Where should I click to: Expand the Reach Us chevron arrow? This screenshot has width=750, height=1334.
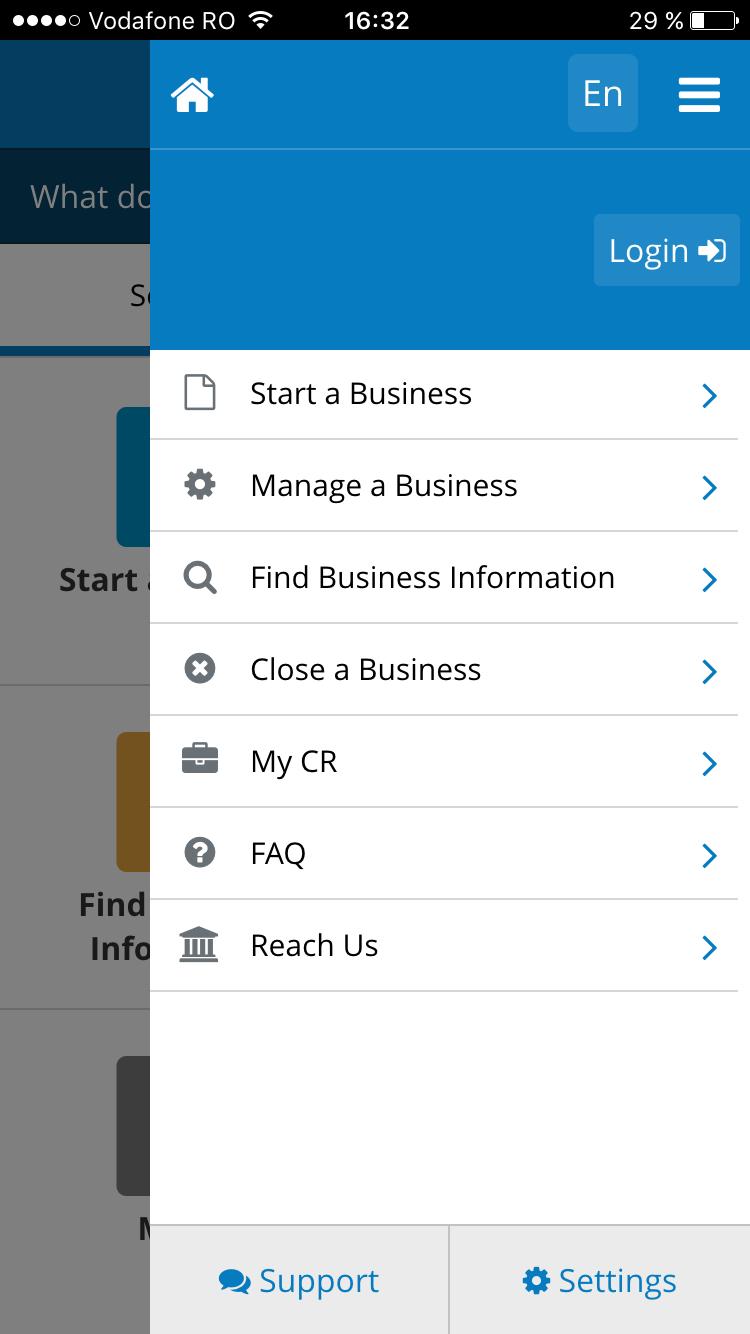709,947
